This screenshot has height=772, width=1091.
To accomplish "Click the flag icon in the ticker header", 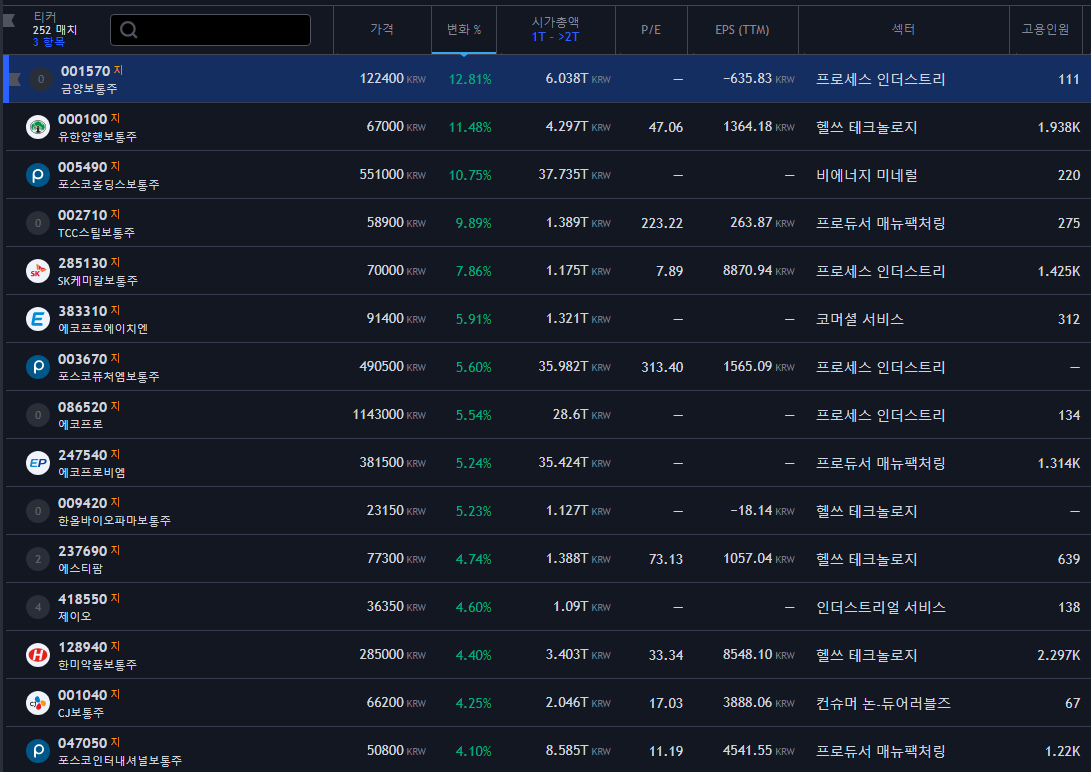I will coord(9,19).
